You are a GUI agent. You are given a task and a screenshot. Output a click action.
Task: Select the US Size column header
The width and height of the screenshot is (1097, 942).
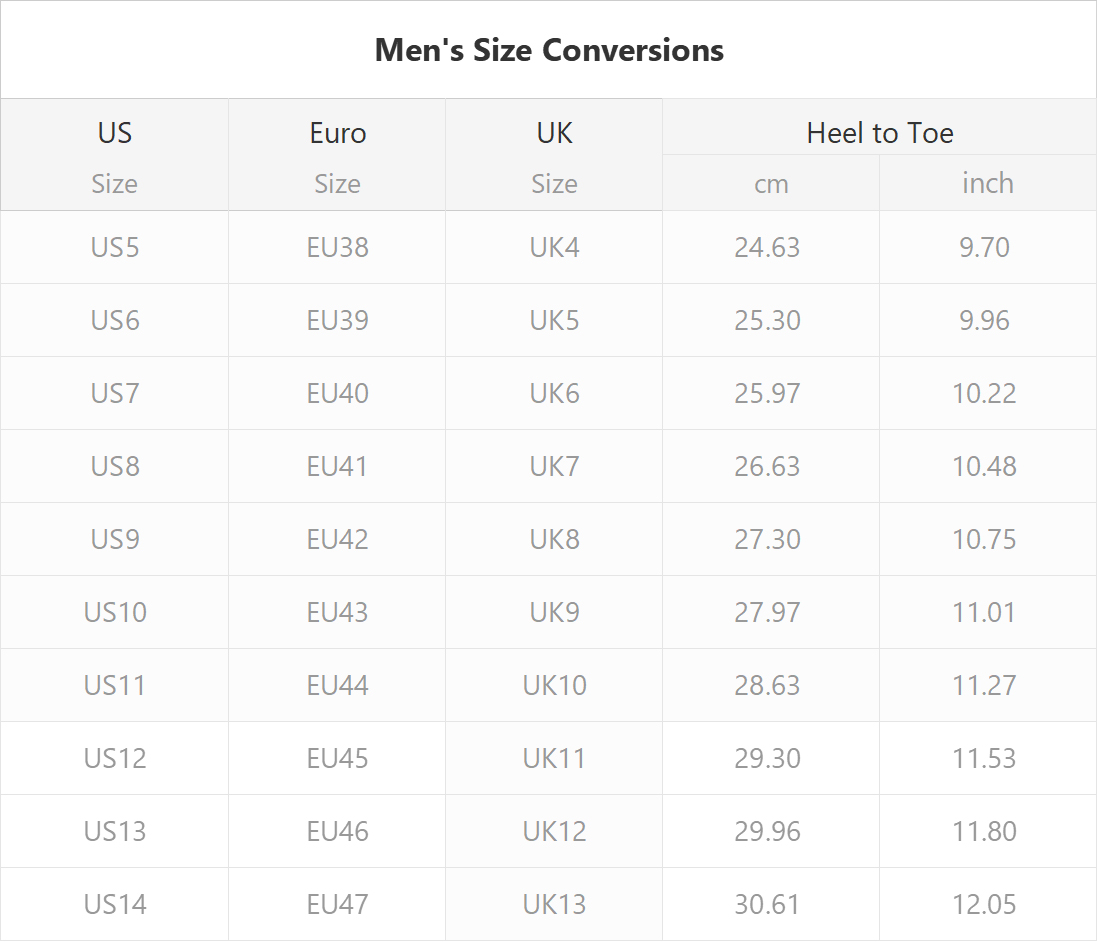pos(114,155)
